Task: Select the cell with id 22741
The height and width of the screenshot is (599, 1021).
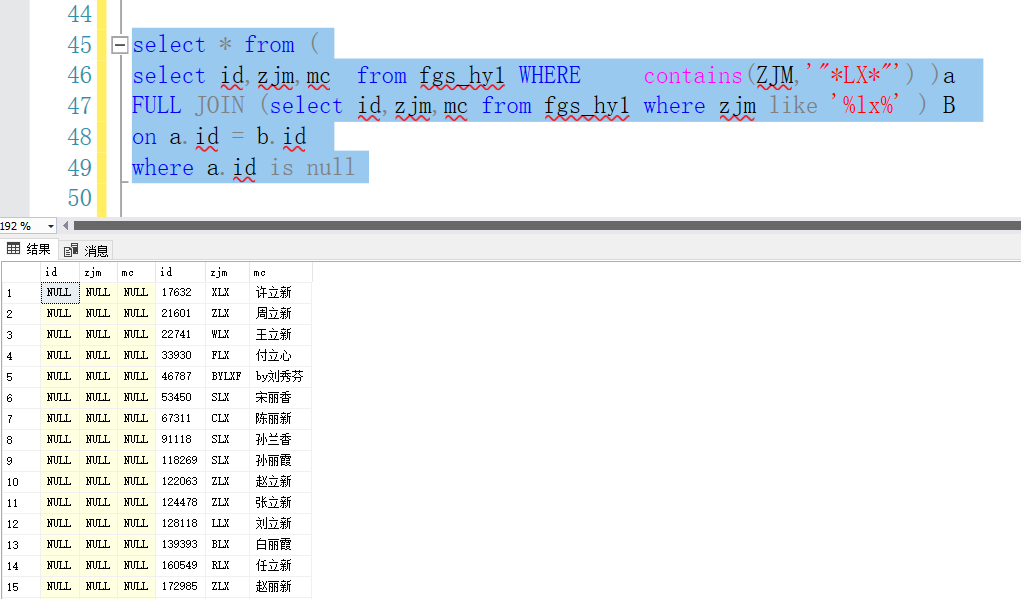Action: pos(180,335)
